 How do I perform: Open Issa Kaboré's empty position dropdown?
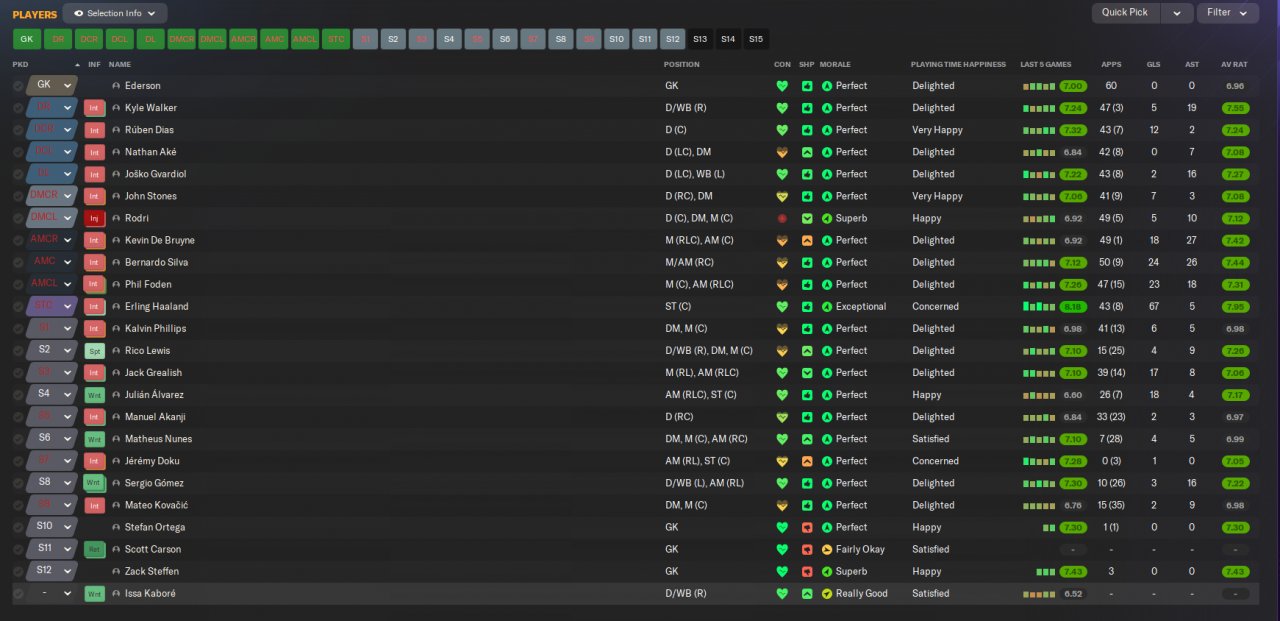coord(52,593)
